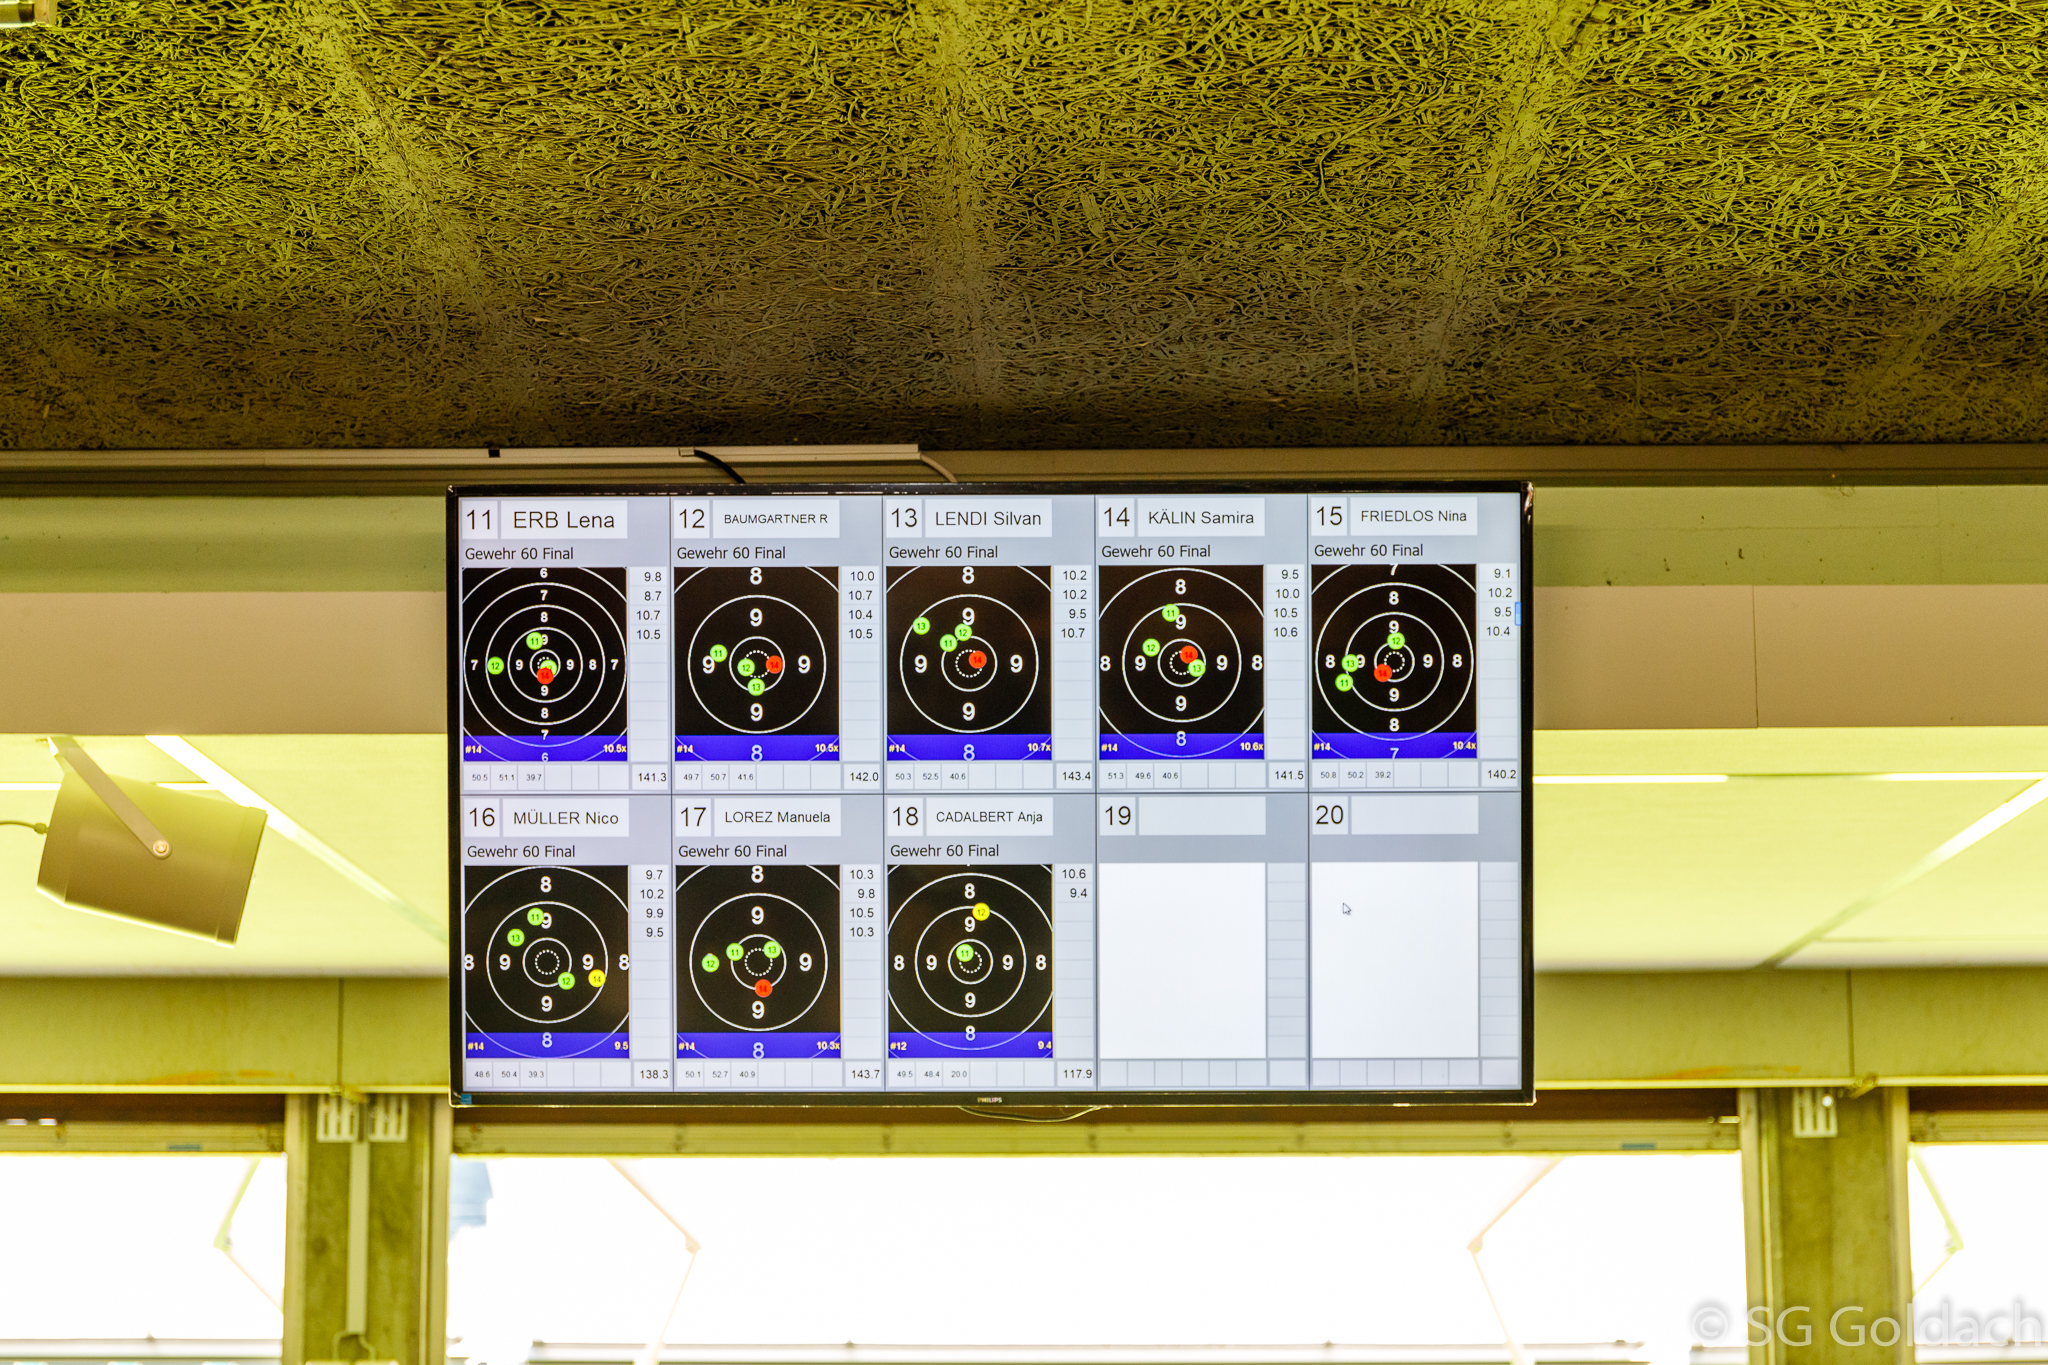Image resolution: width=2048 pixels, height=1365 pixels.
Task: Click yellow shot marker 14 on MÜLLER Nico target
Action: click(x=597, y=978)
